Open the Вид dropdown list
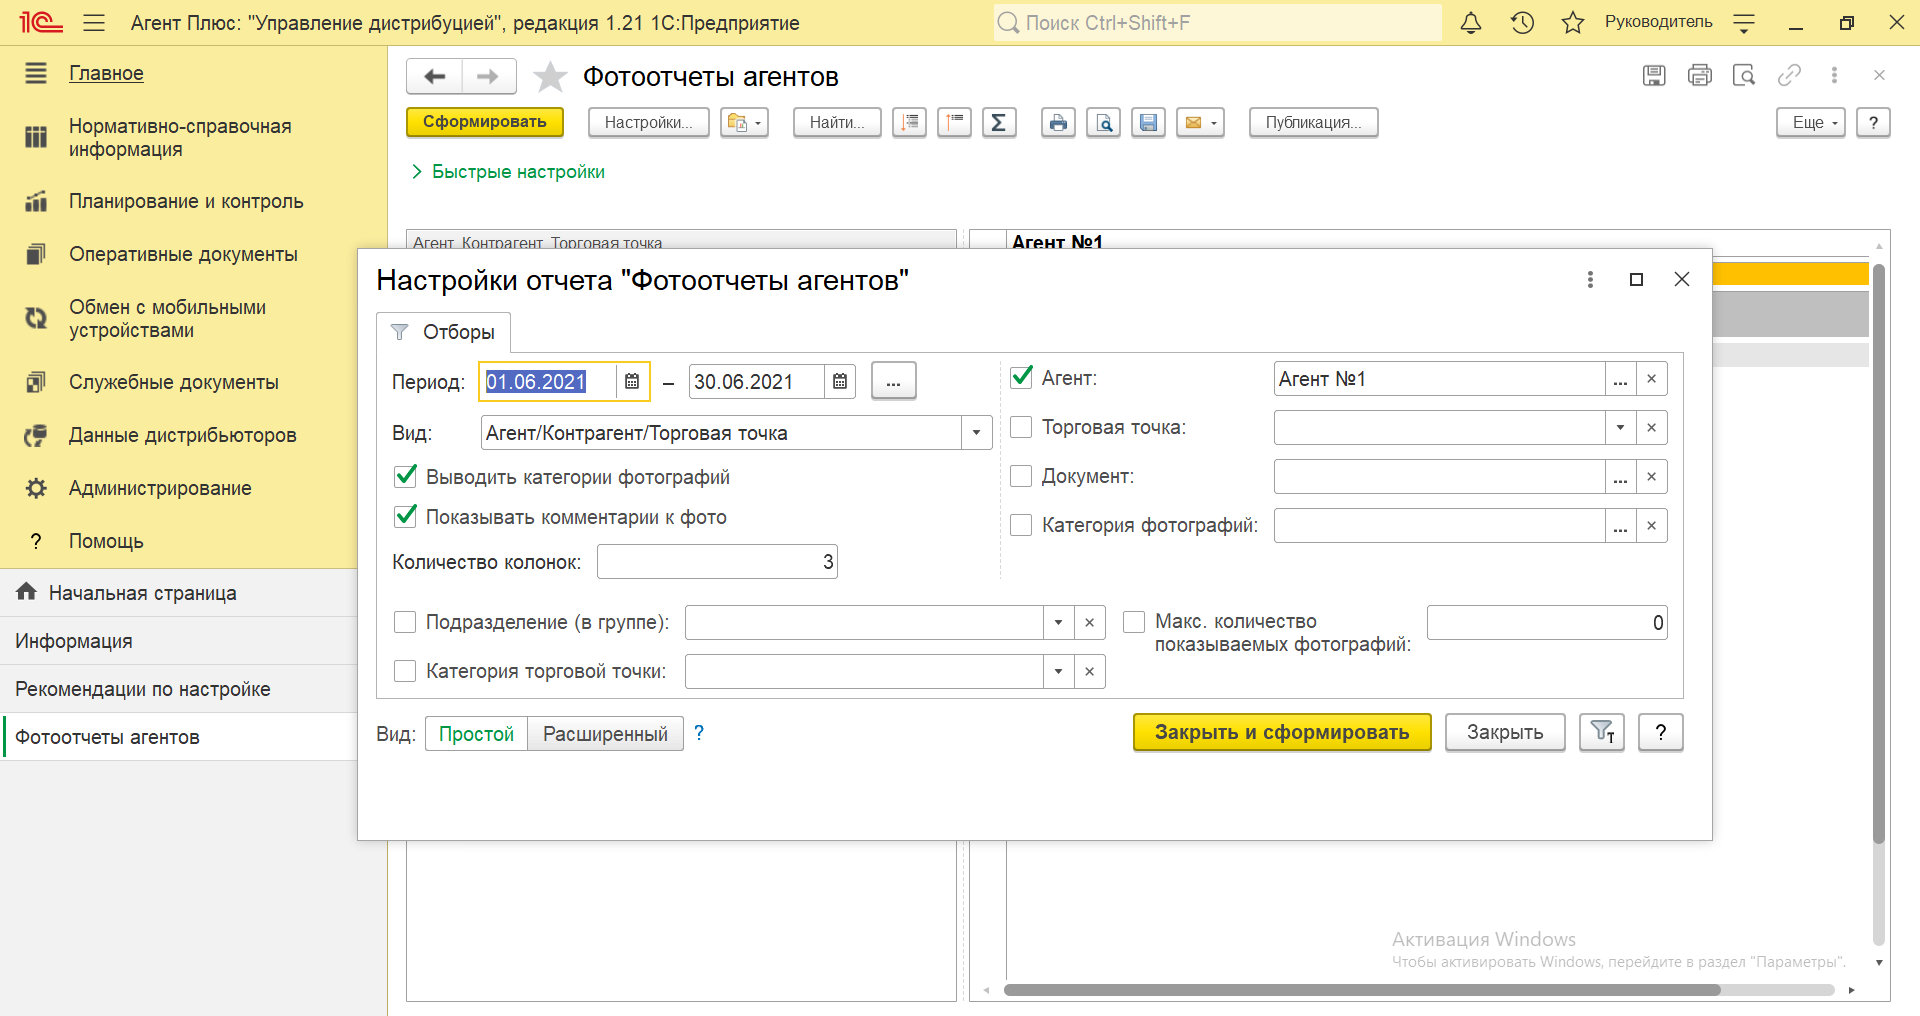Viewport: 1920px width, 1016px height. point(976,433)
